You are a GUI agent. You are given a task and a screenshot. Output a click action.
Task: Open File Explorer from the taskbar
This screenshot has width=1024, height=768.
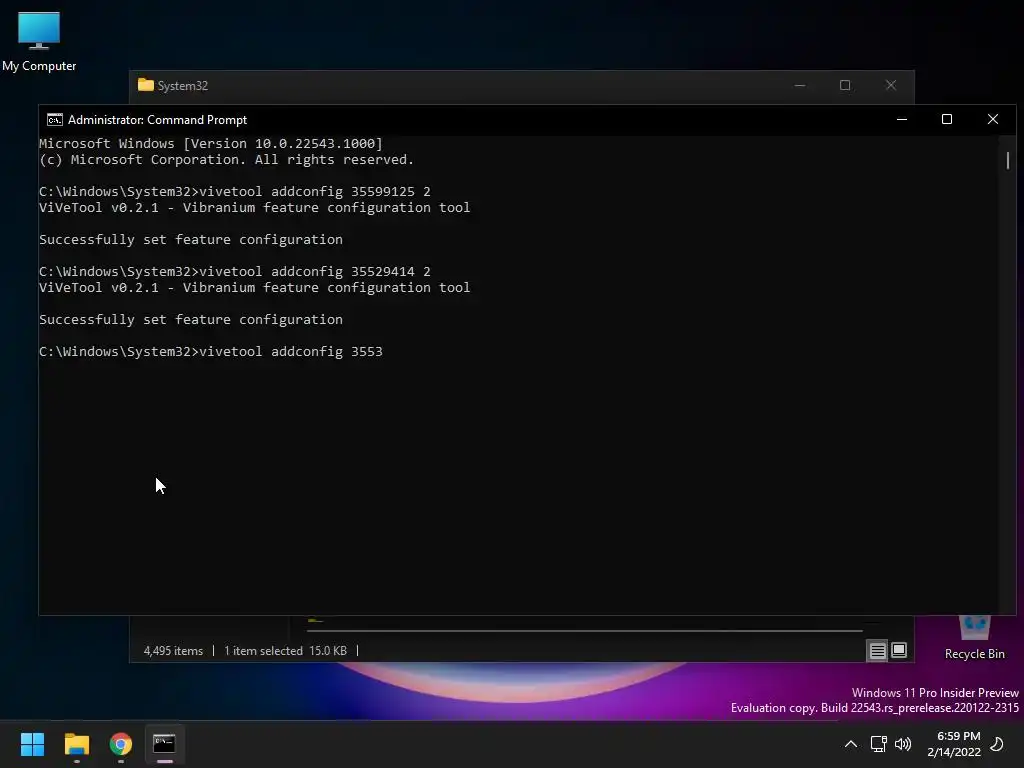(x=76, y=744)
